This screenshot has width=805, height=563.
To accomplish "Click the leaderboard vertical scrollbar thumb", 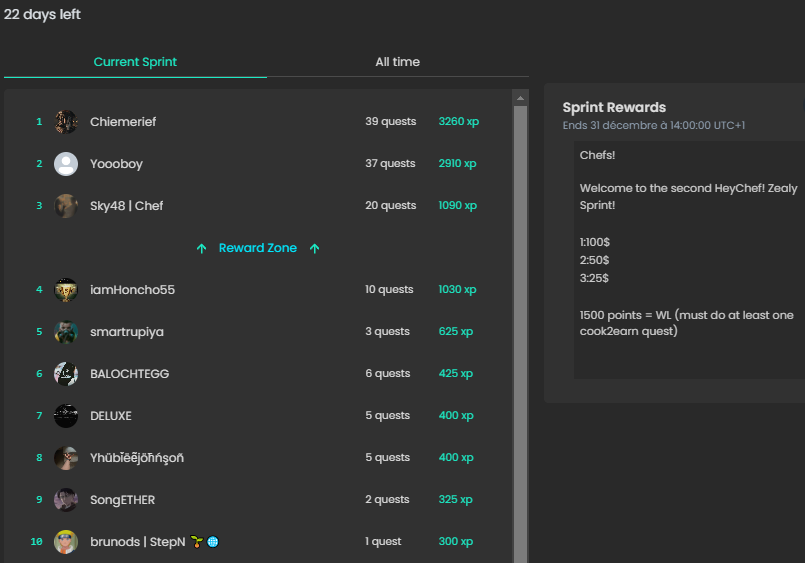I will click(x=521, y=334).
